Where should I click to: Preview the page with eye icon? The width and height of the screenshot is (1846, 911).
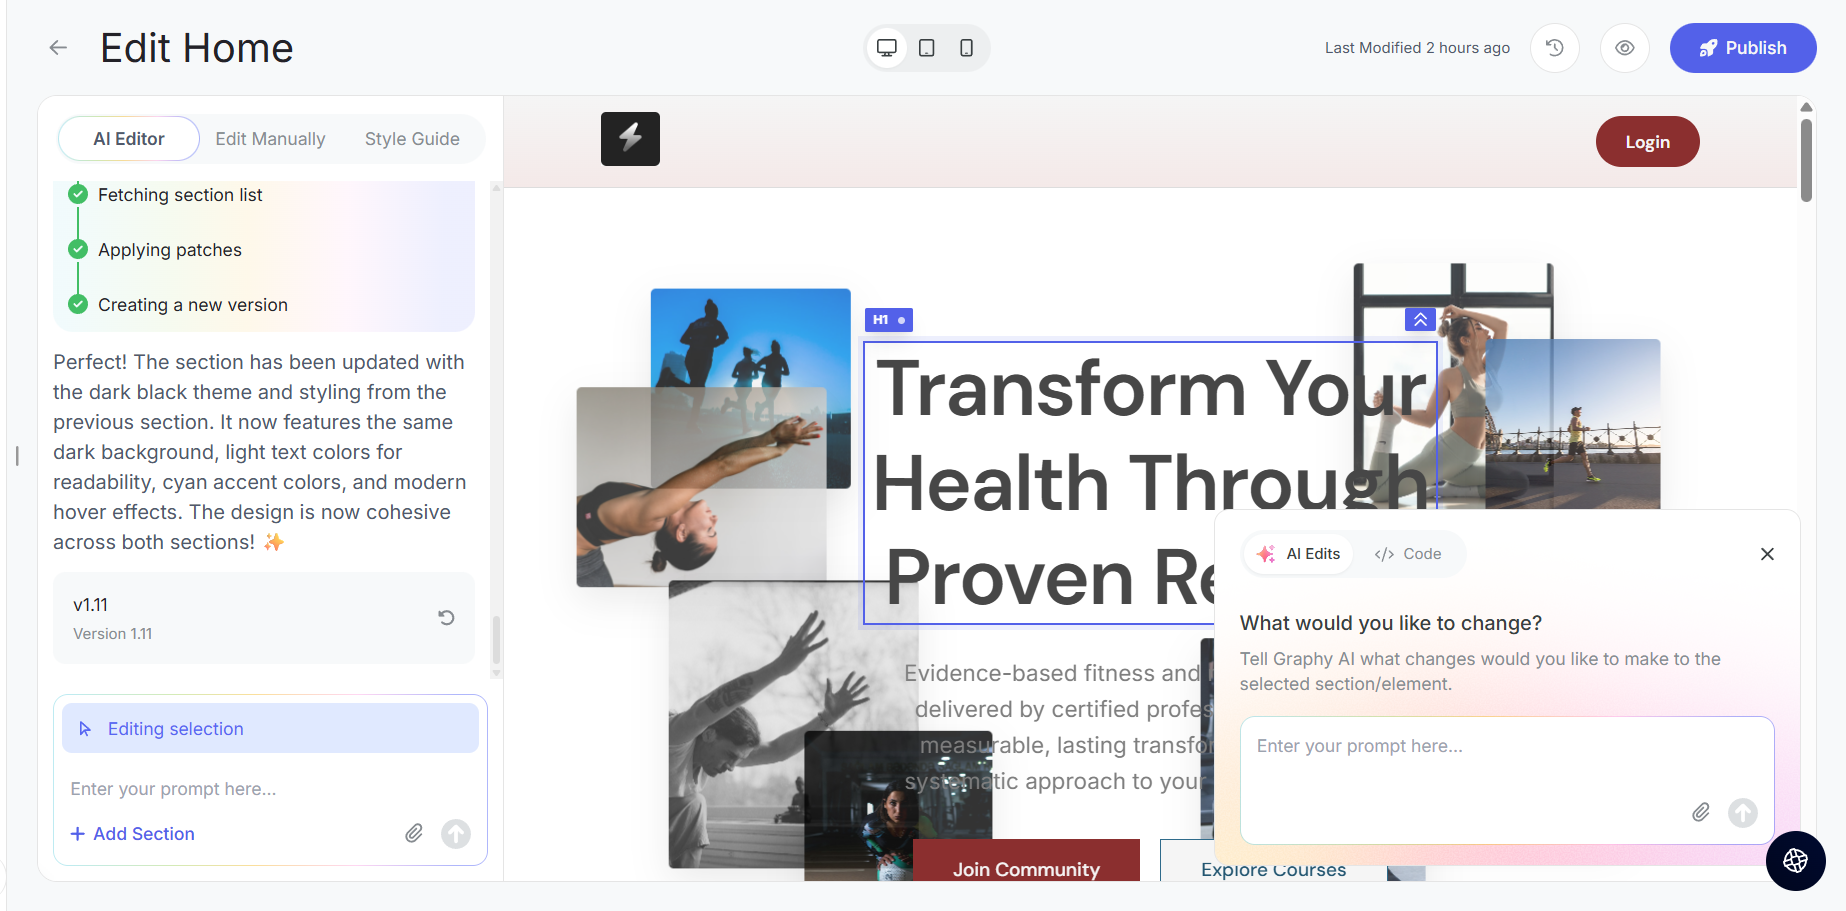click(1625, 48)
